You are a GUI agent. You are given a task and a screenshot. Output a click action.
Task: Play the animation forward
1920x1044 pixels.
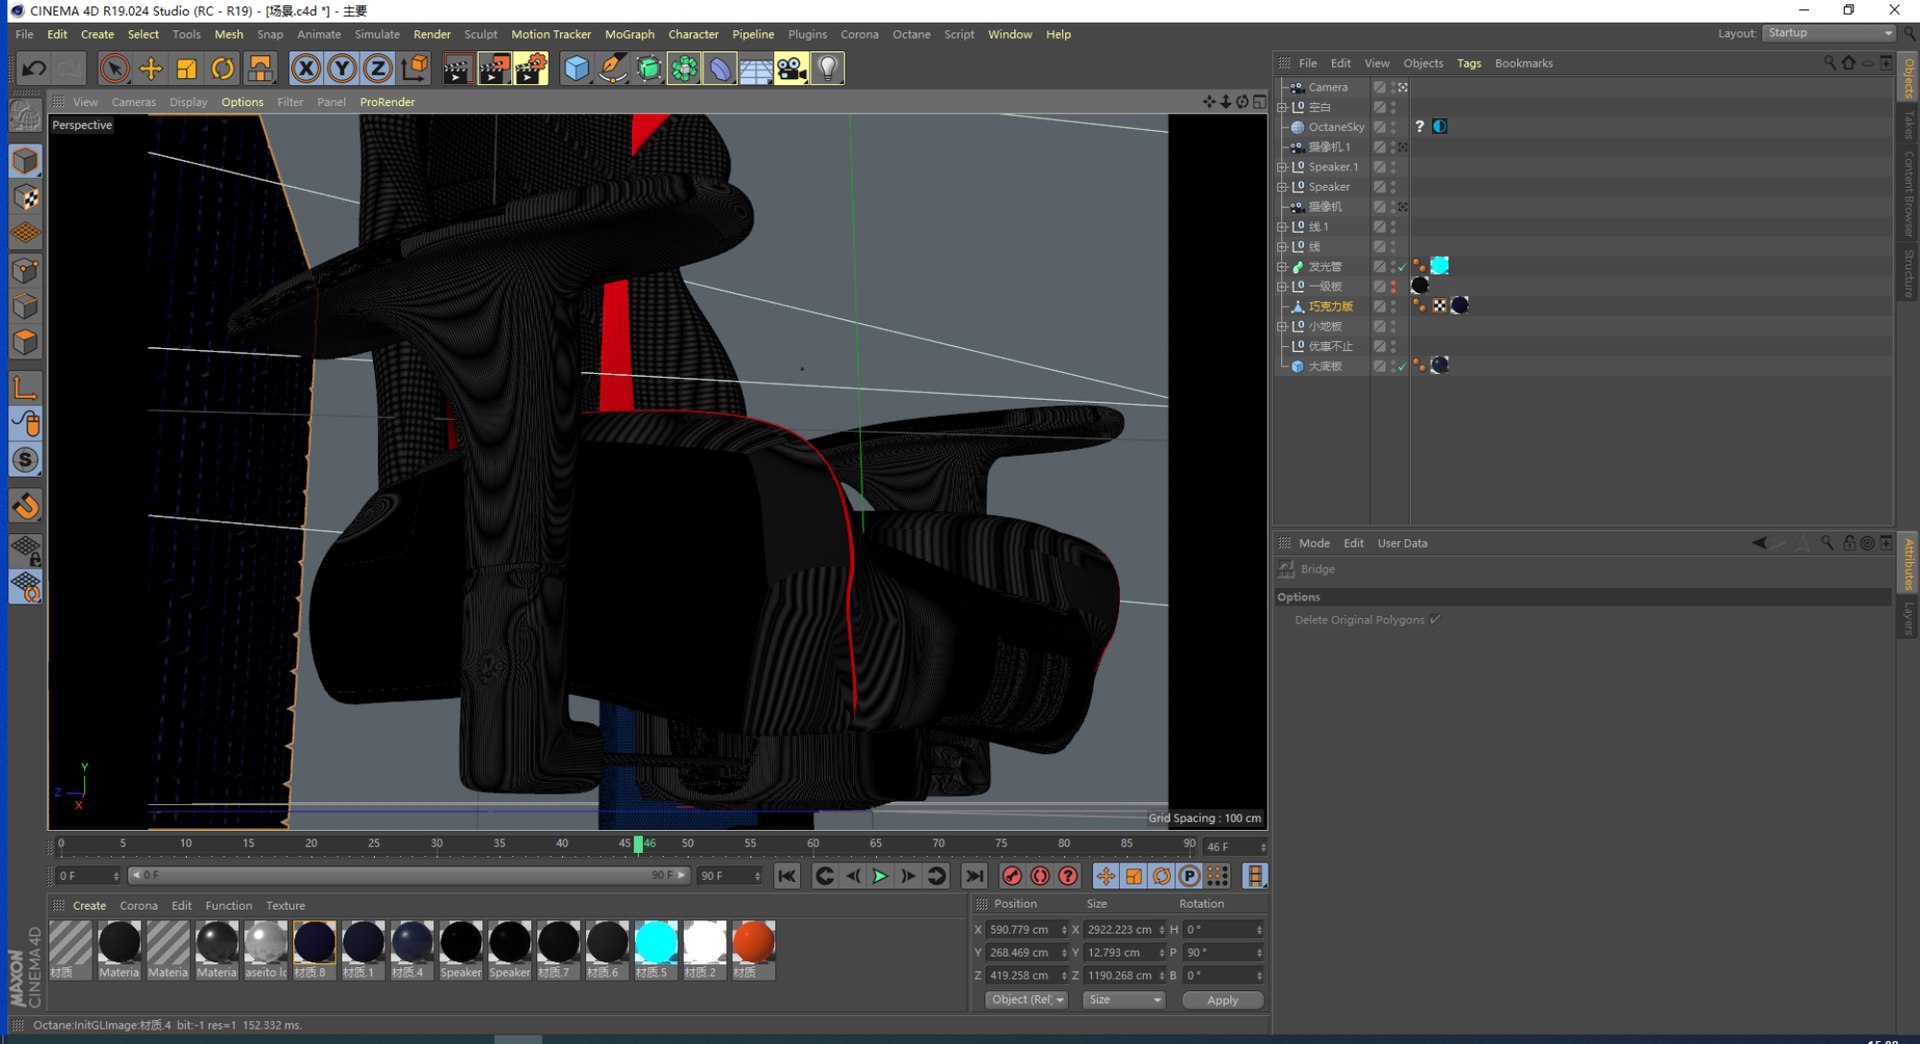pyautogui.click(x=880, y=876)
